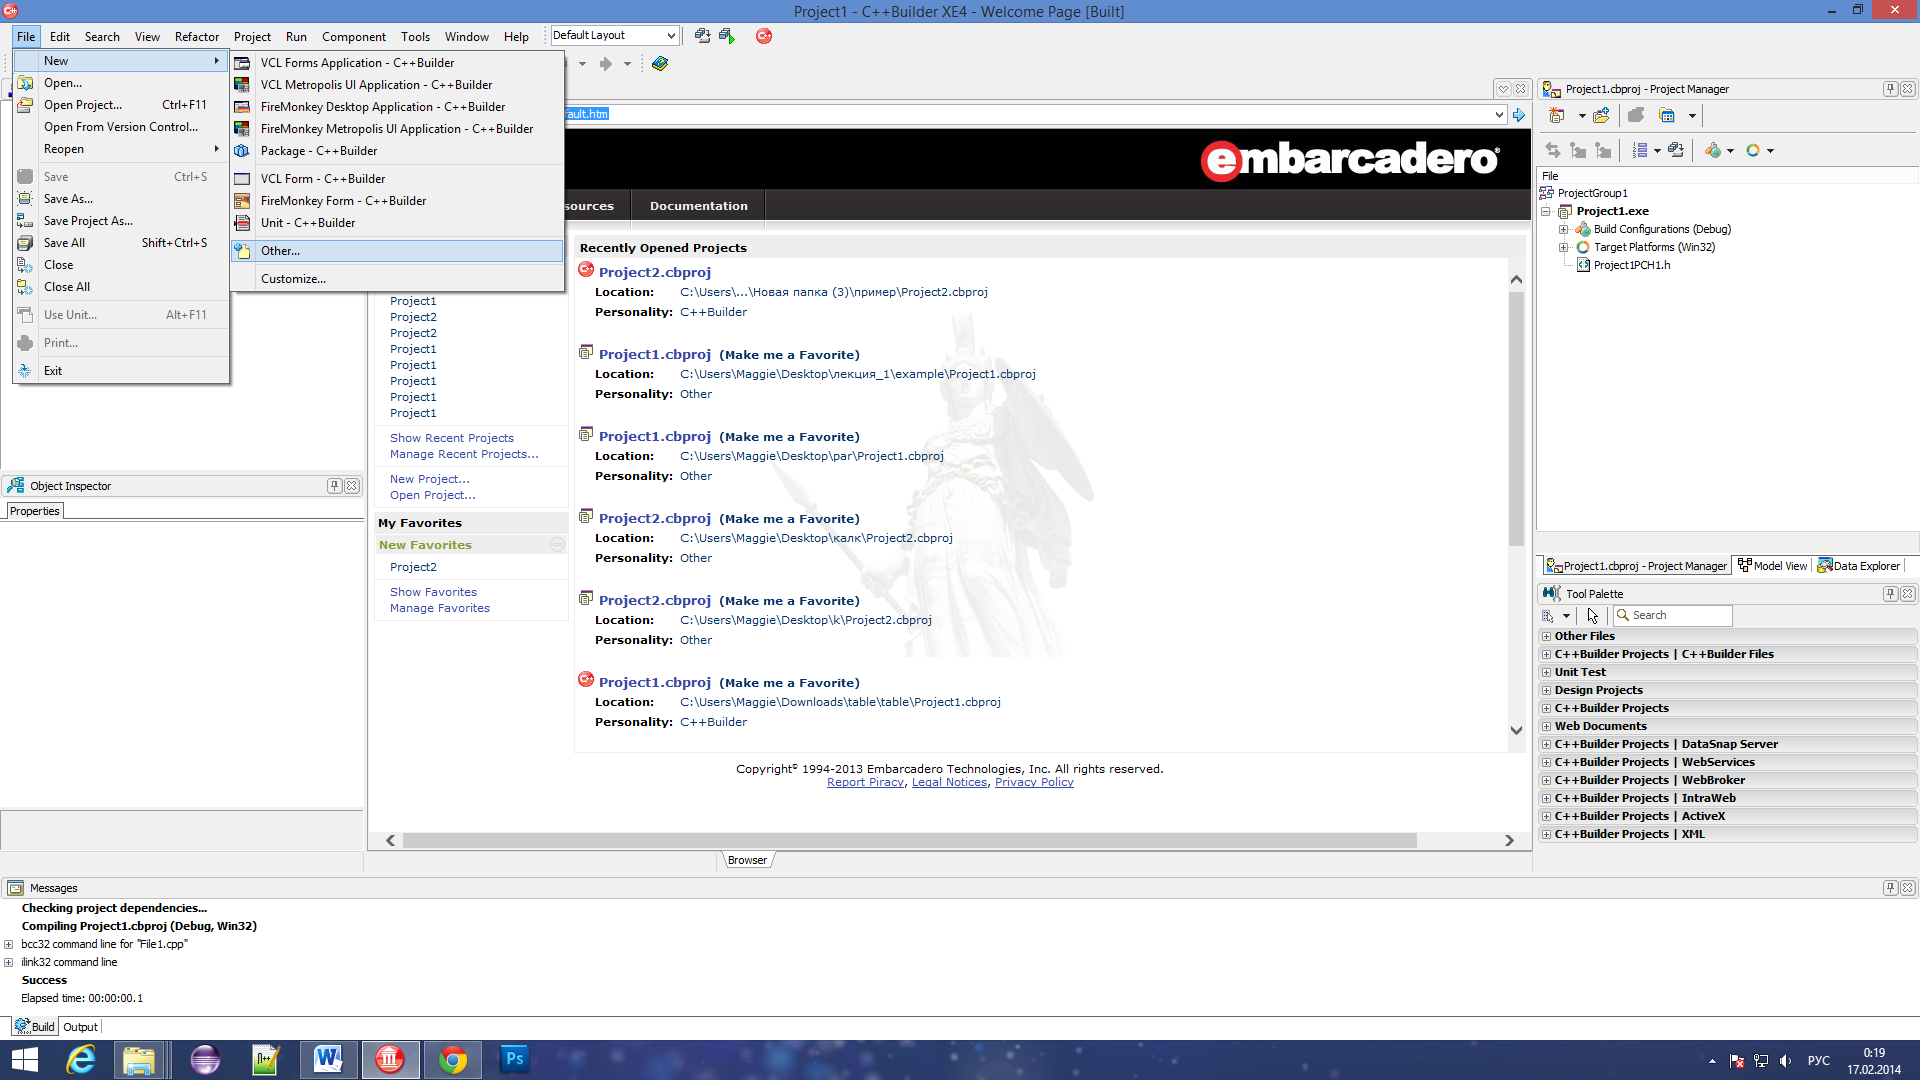Expand ilink32 command line message node
The image size is (1920, 1080).
tap(9, 963)
